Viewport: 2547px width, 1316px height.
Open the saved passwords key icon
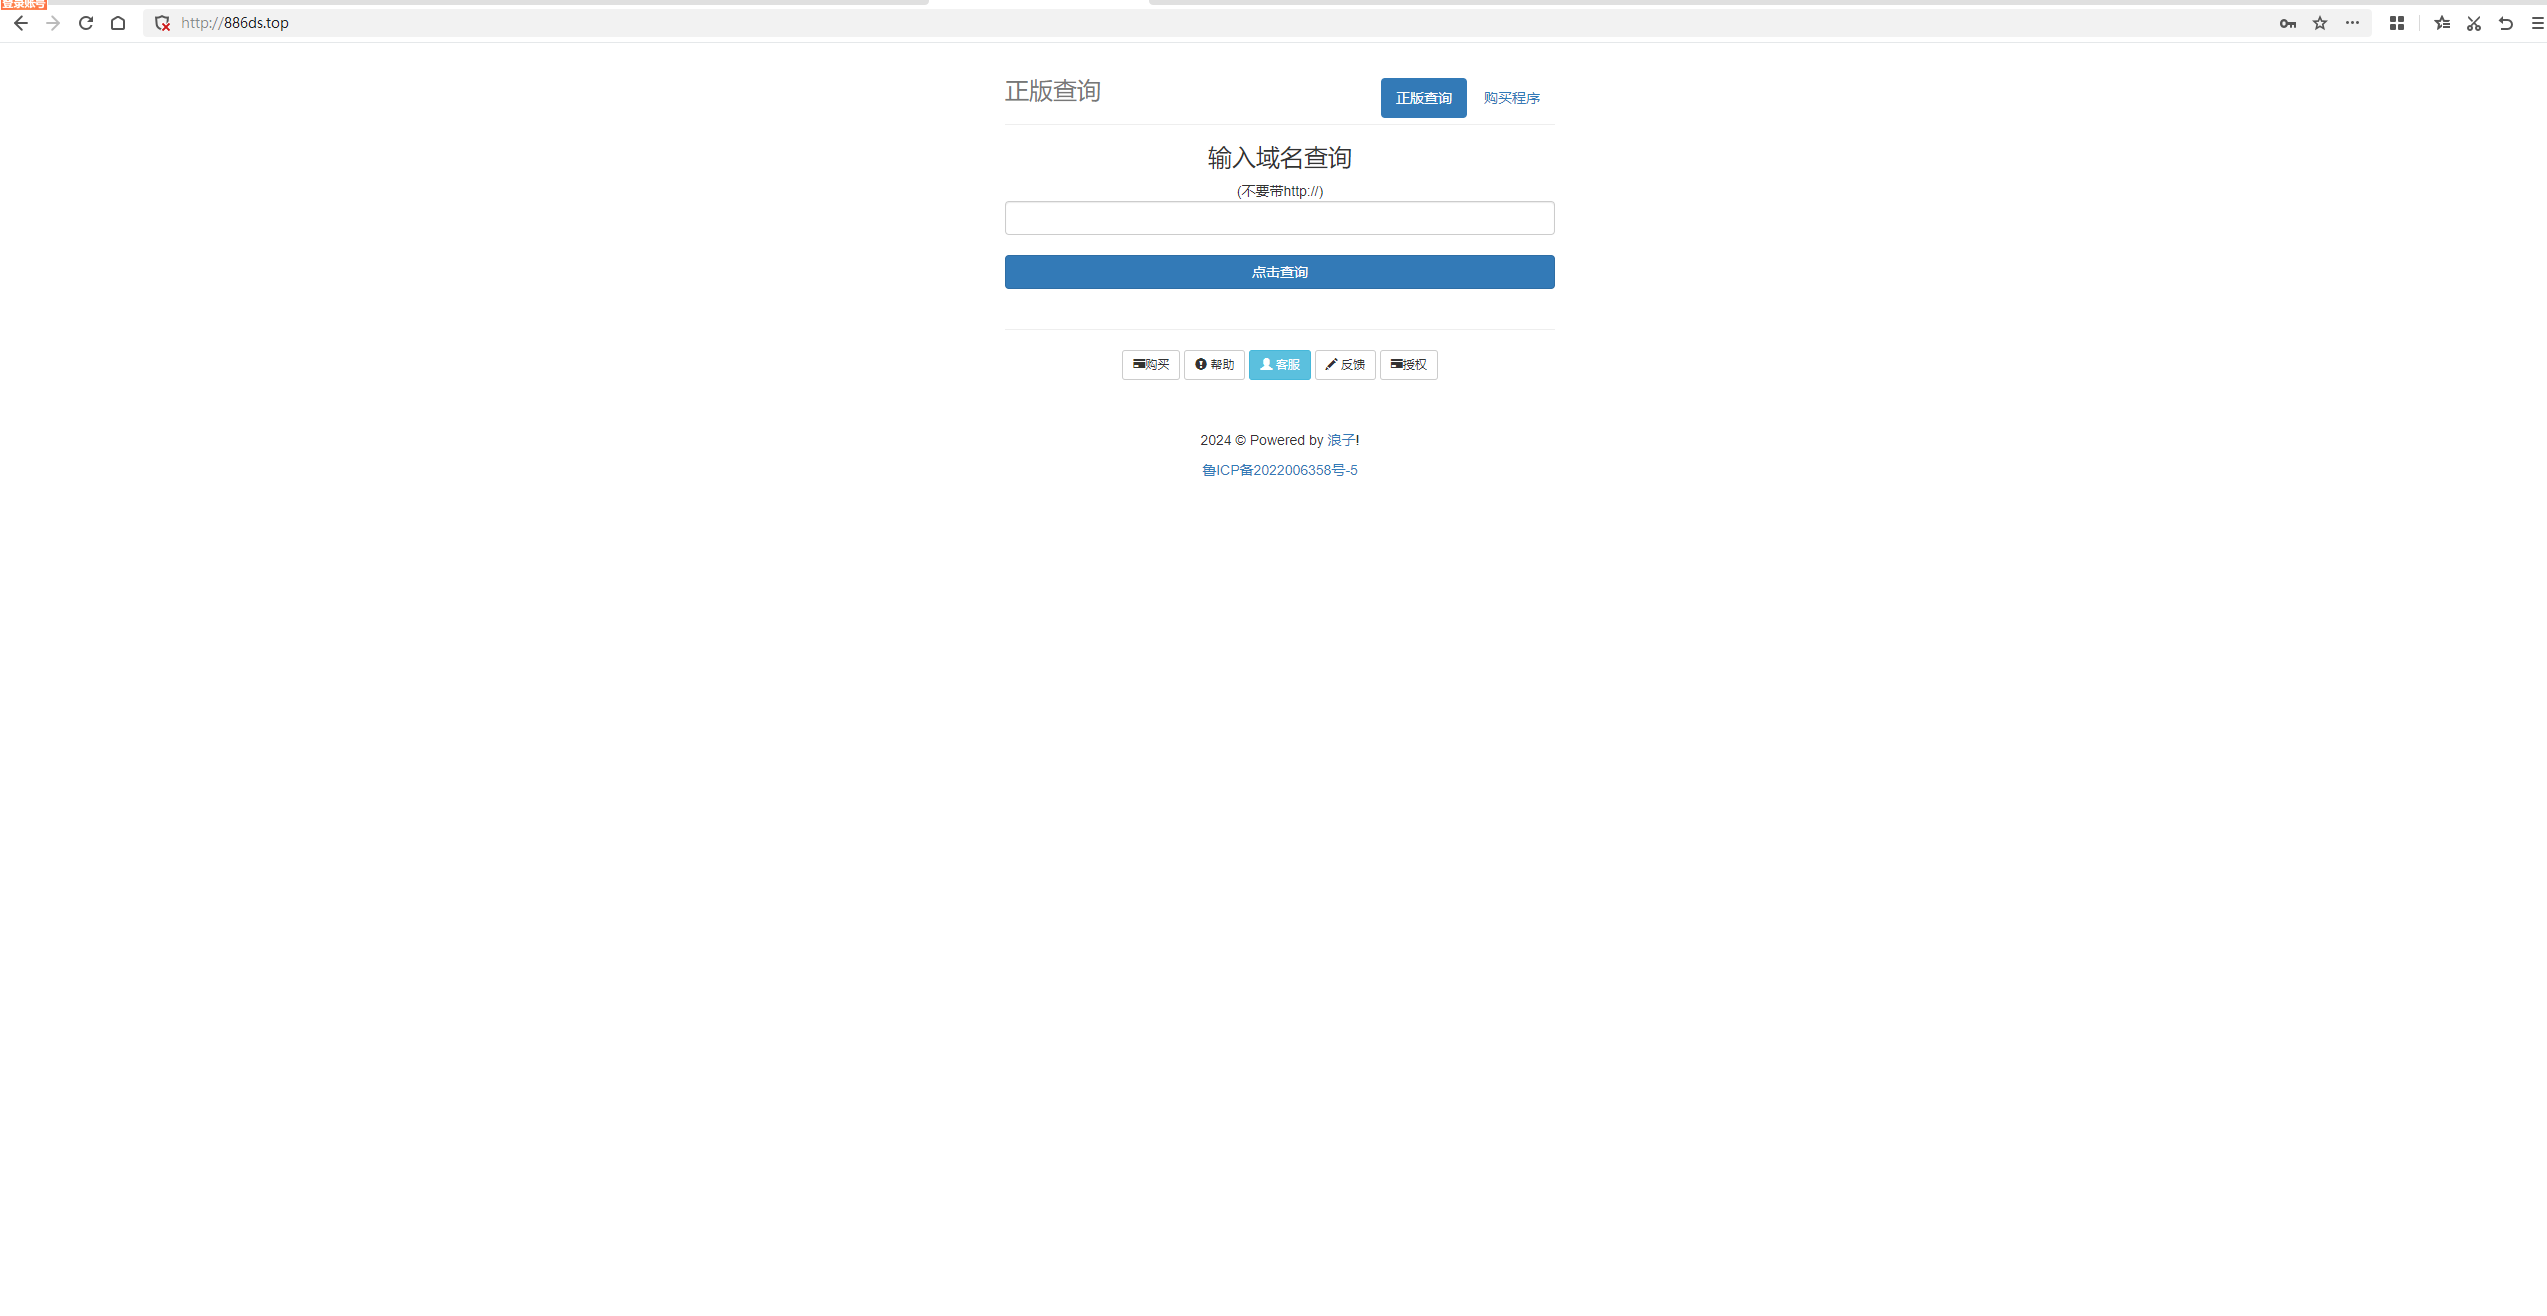2287,22
